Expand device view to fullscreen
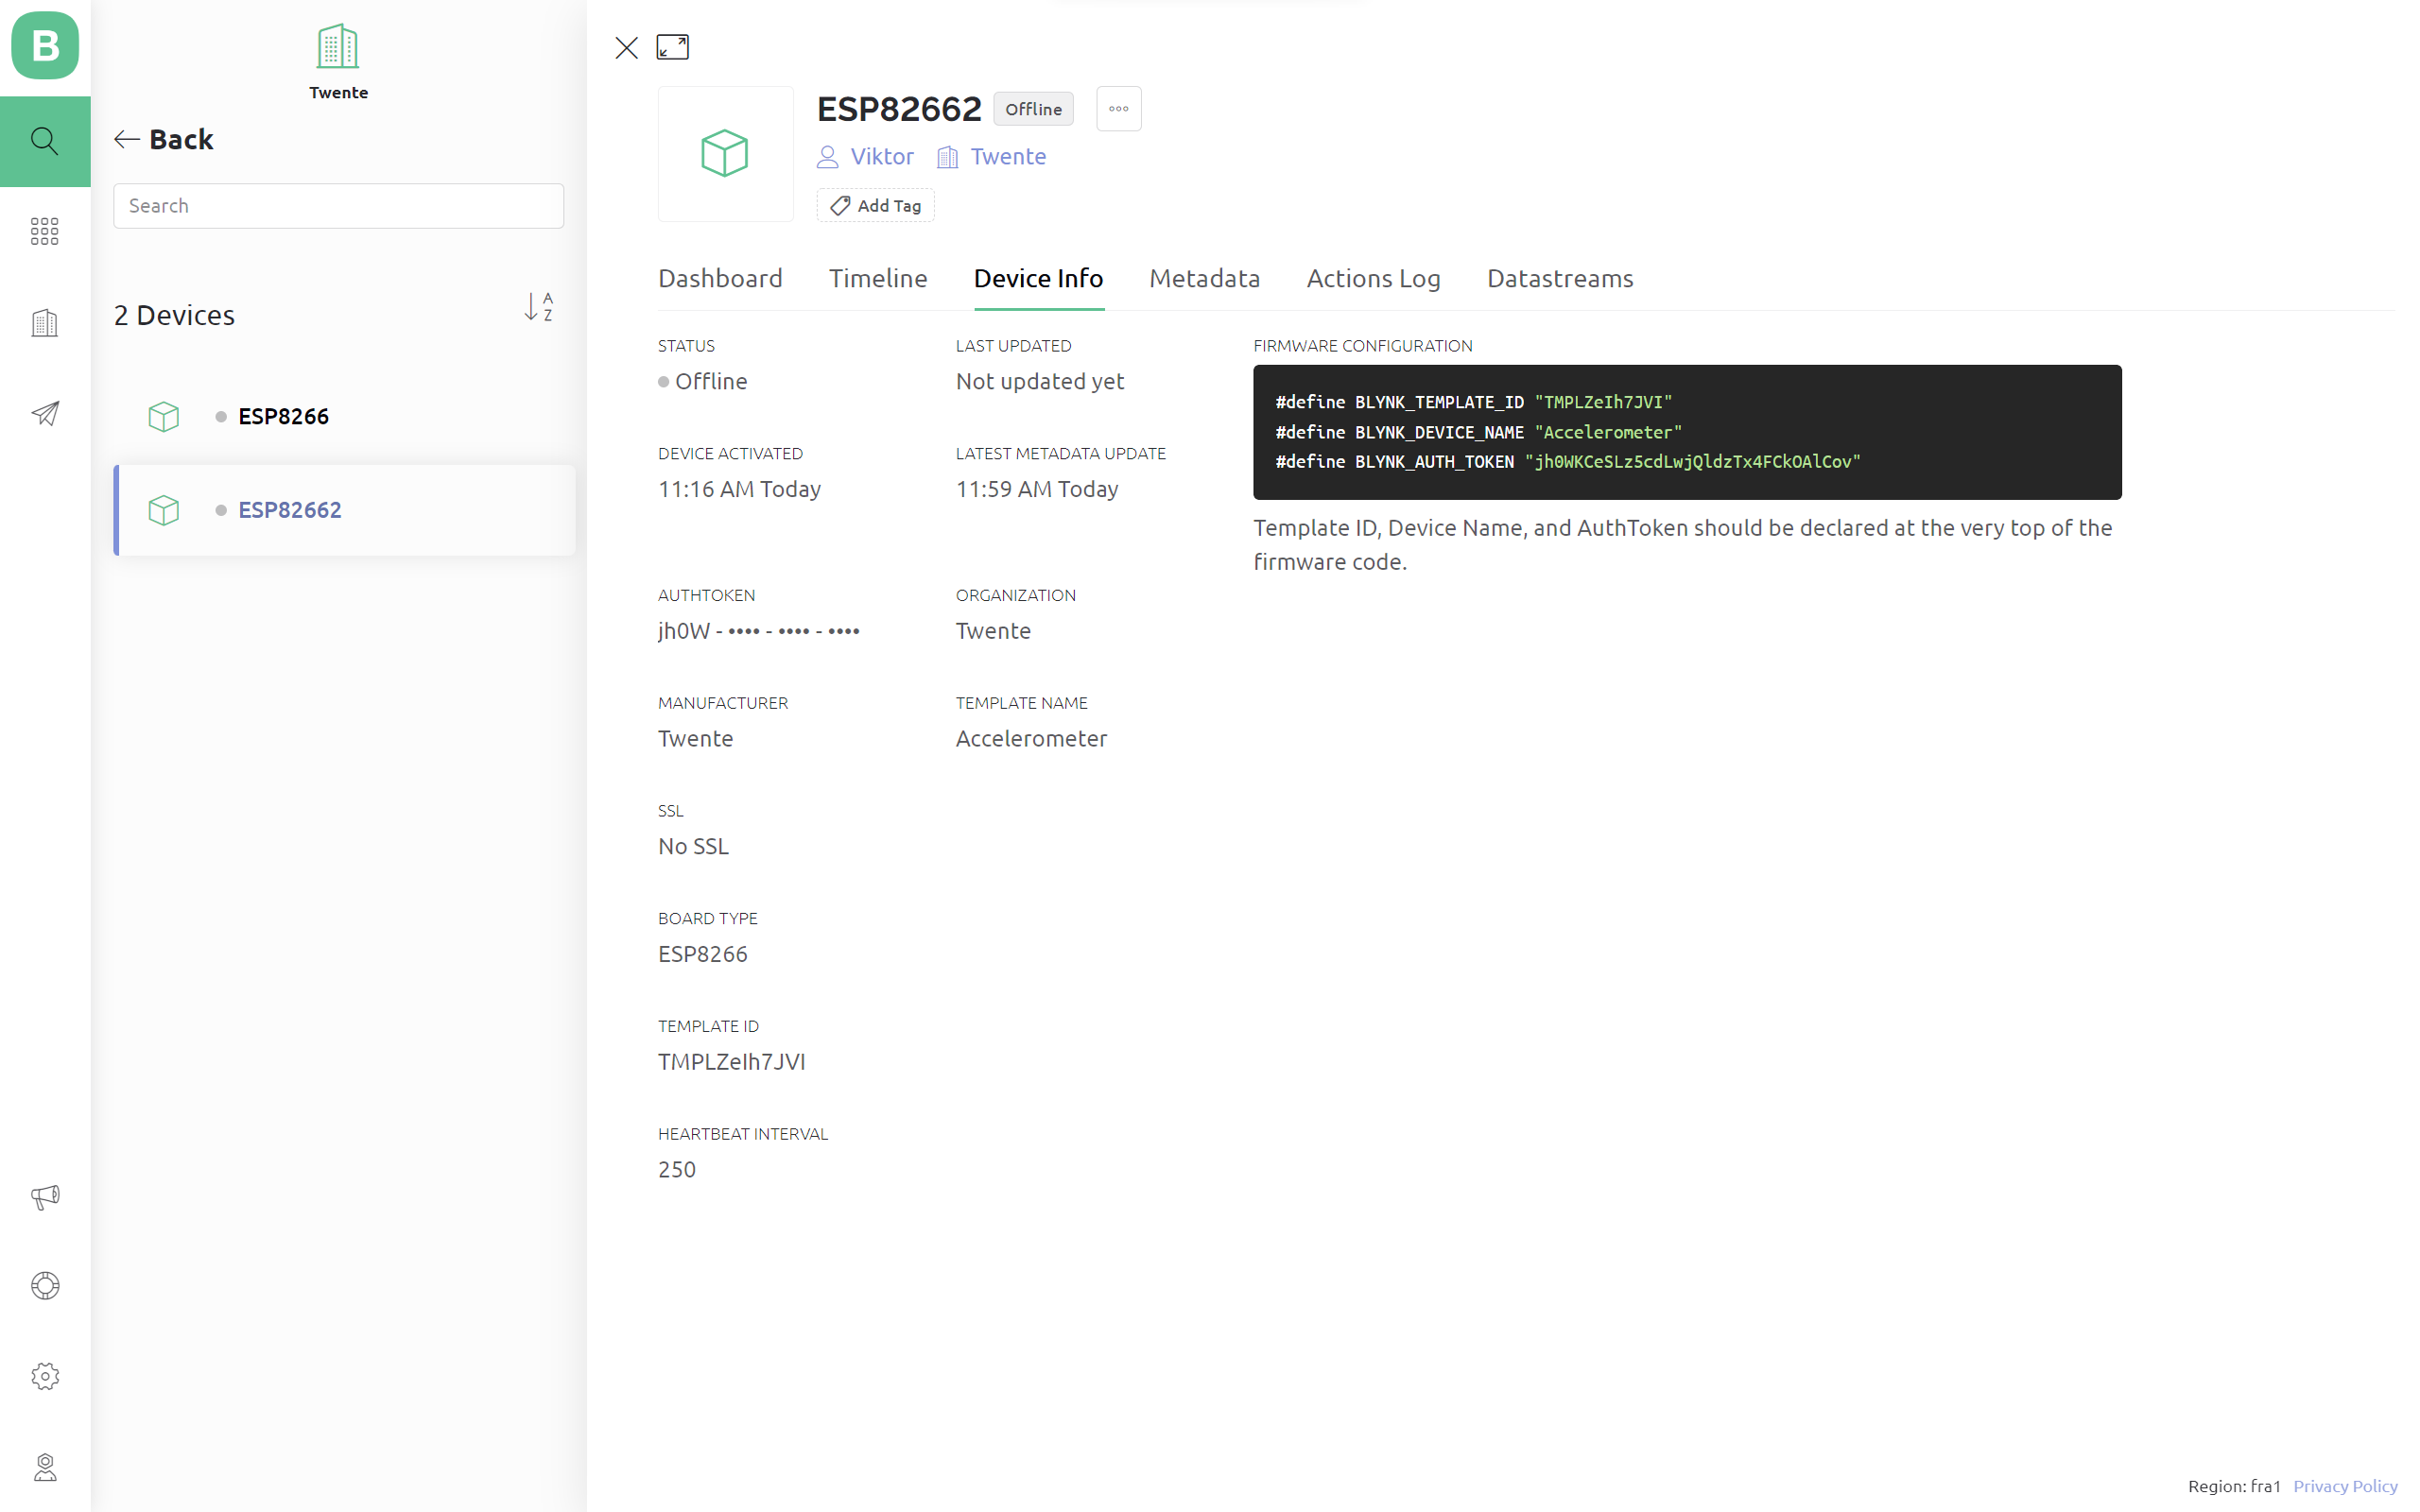This screenshot has height=1512, width=2420. click(x=672, y=47)
